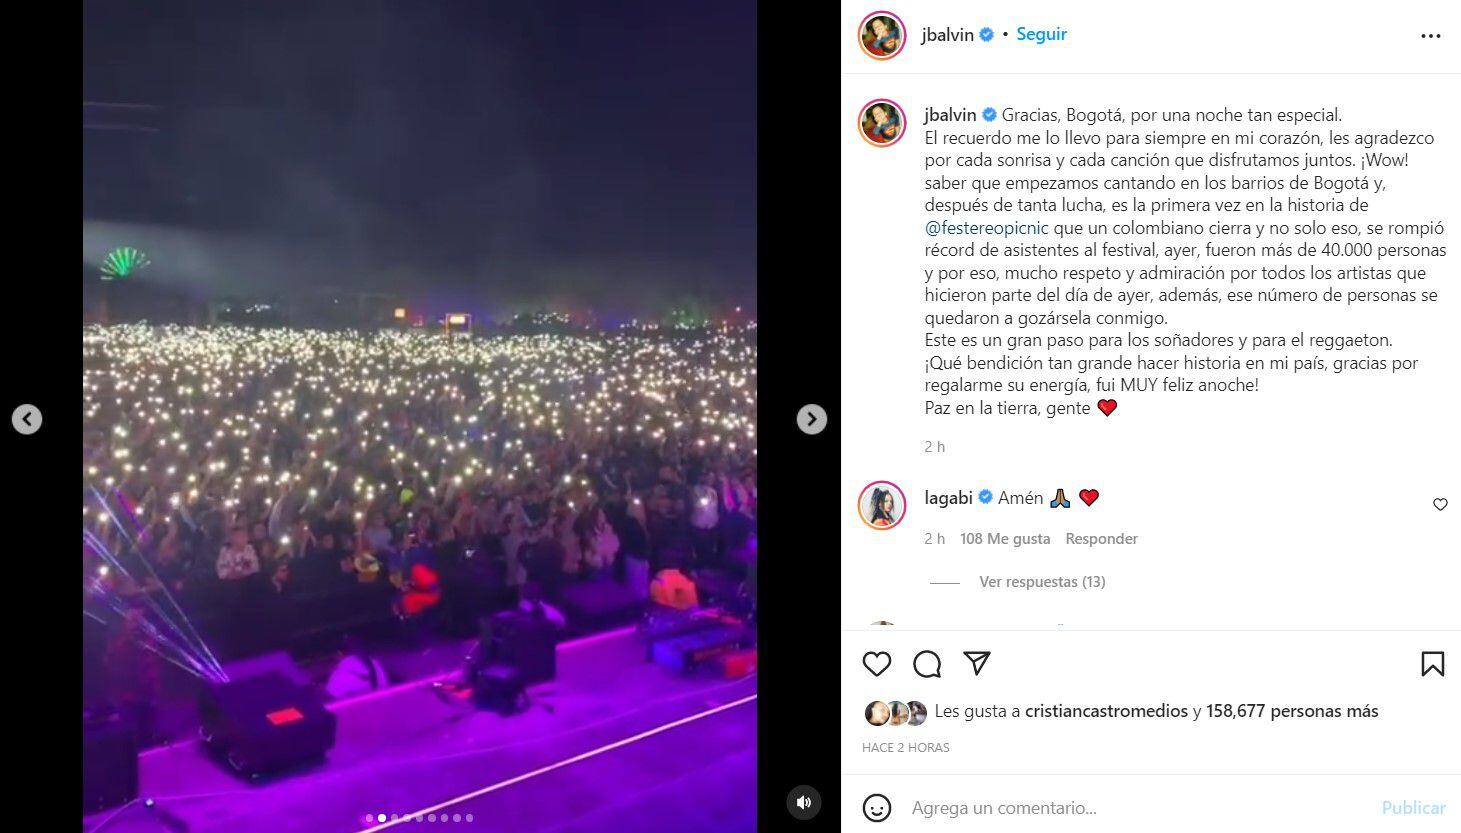The width and height of the screenshot is (1461, 833).
Task: Submit comment with Publicar button
Action: pyautogui.click(x=1413, y=808)
